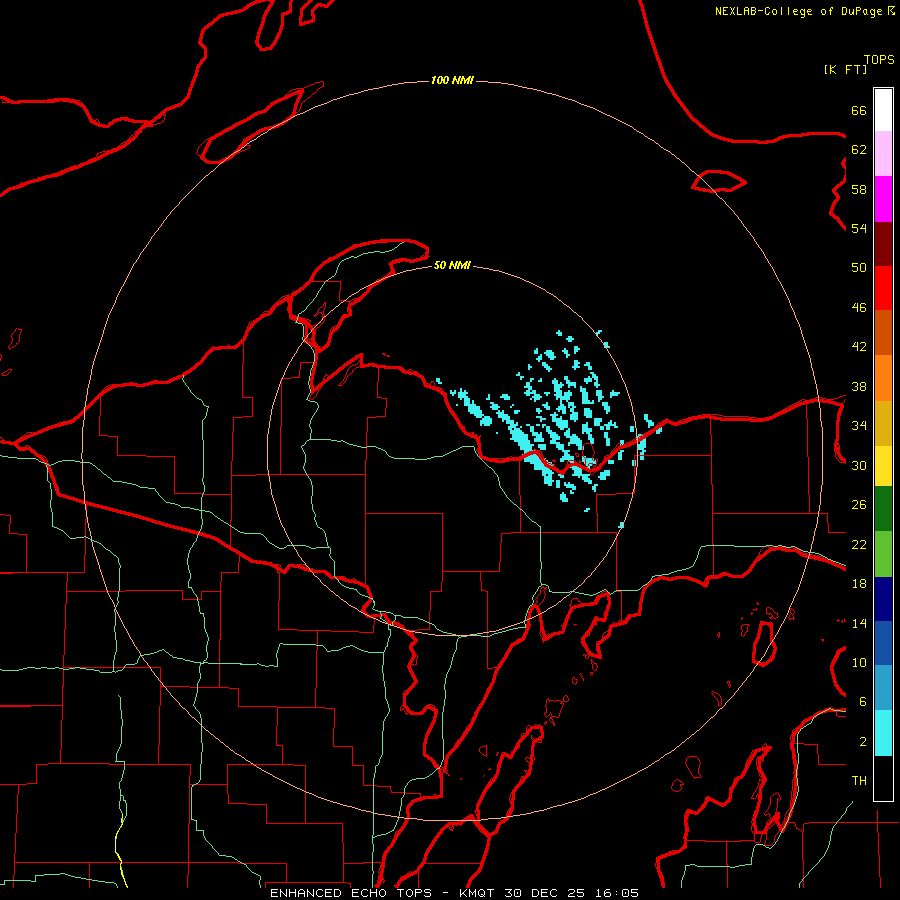Click the white swatch in the tops legend
Image resolution: width=900 pixels, height=900 pixels.
coord(883,110)
